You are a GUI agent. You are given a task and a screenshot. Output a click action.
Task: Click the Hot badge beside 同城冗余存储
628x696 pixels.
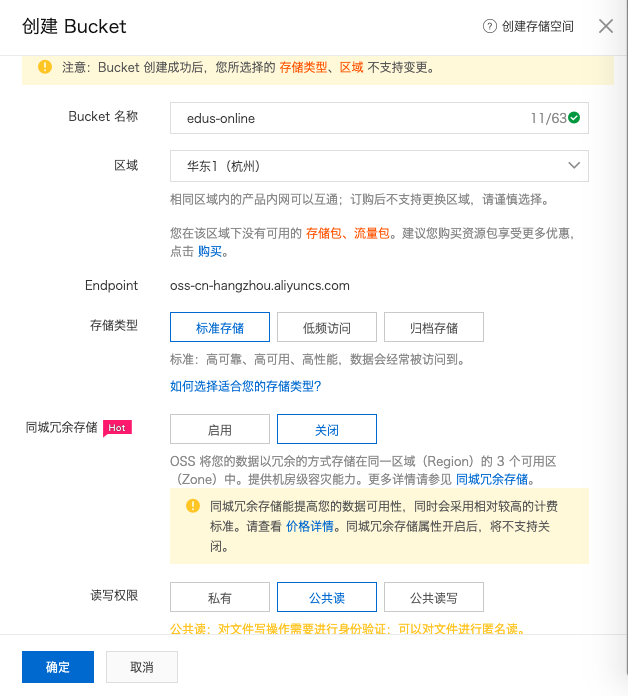[117, 428]
